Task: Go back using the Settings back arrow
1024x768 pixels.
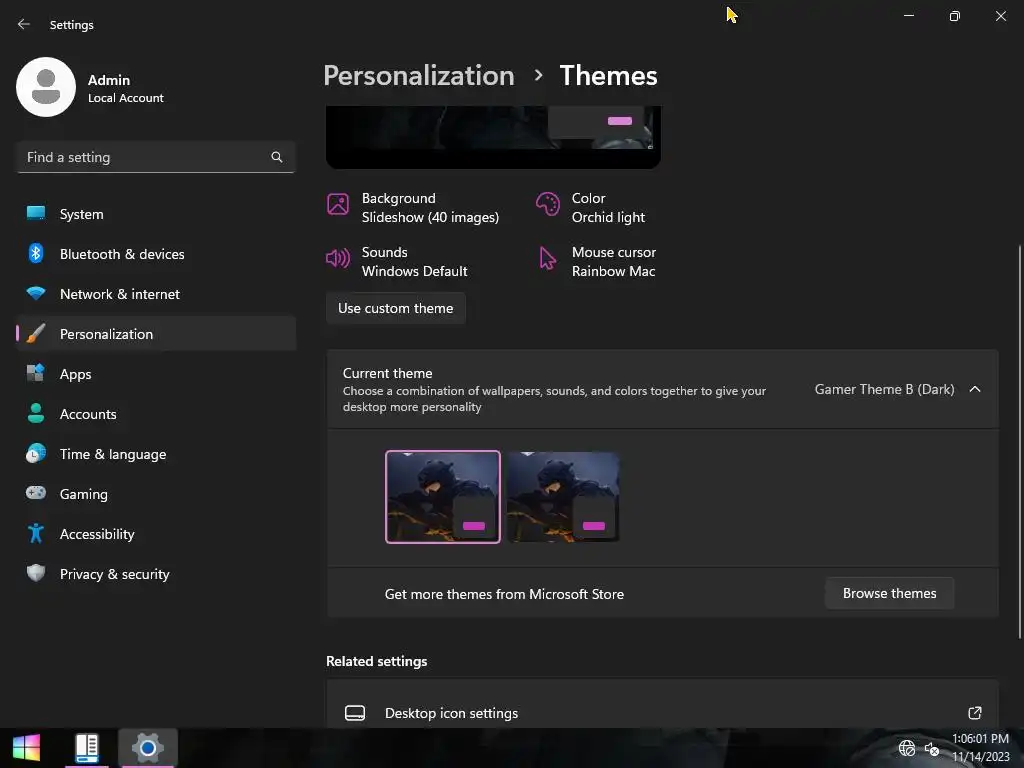Action: [x=24, y=24]
